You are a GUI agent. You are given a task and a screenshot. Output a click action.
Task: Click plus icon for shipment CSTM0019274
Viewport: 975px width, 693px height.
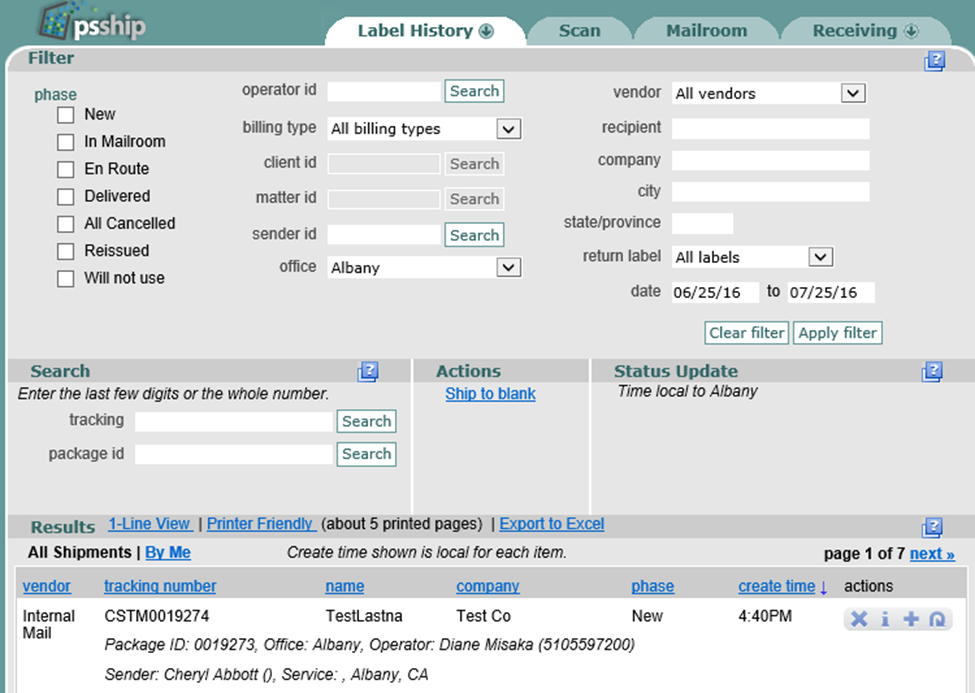pos(911,619)
